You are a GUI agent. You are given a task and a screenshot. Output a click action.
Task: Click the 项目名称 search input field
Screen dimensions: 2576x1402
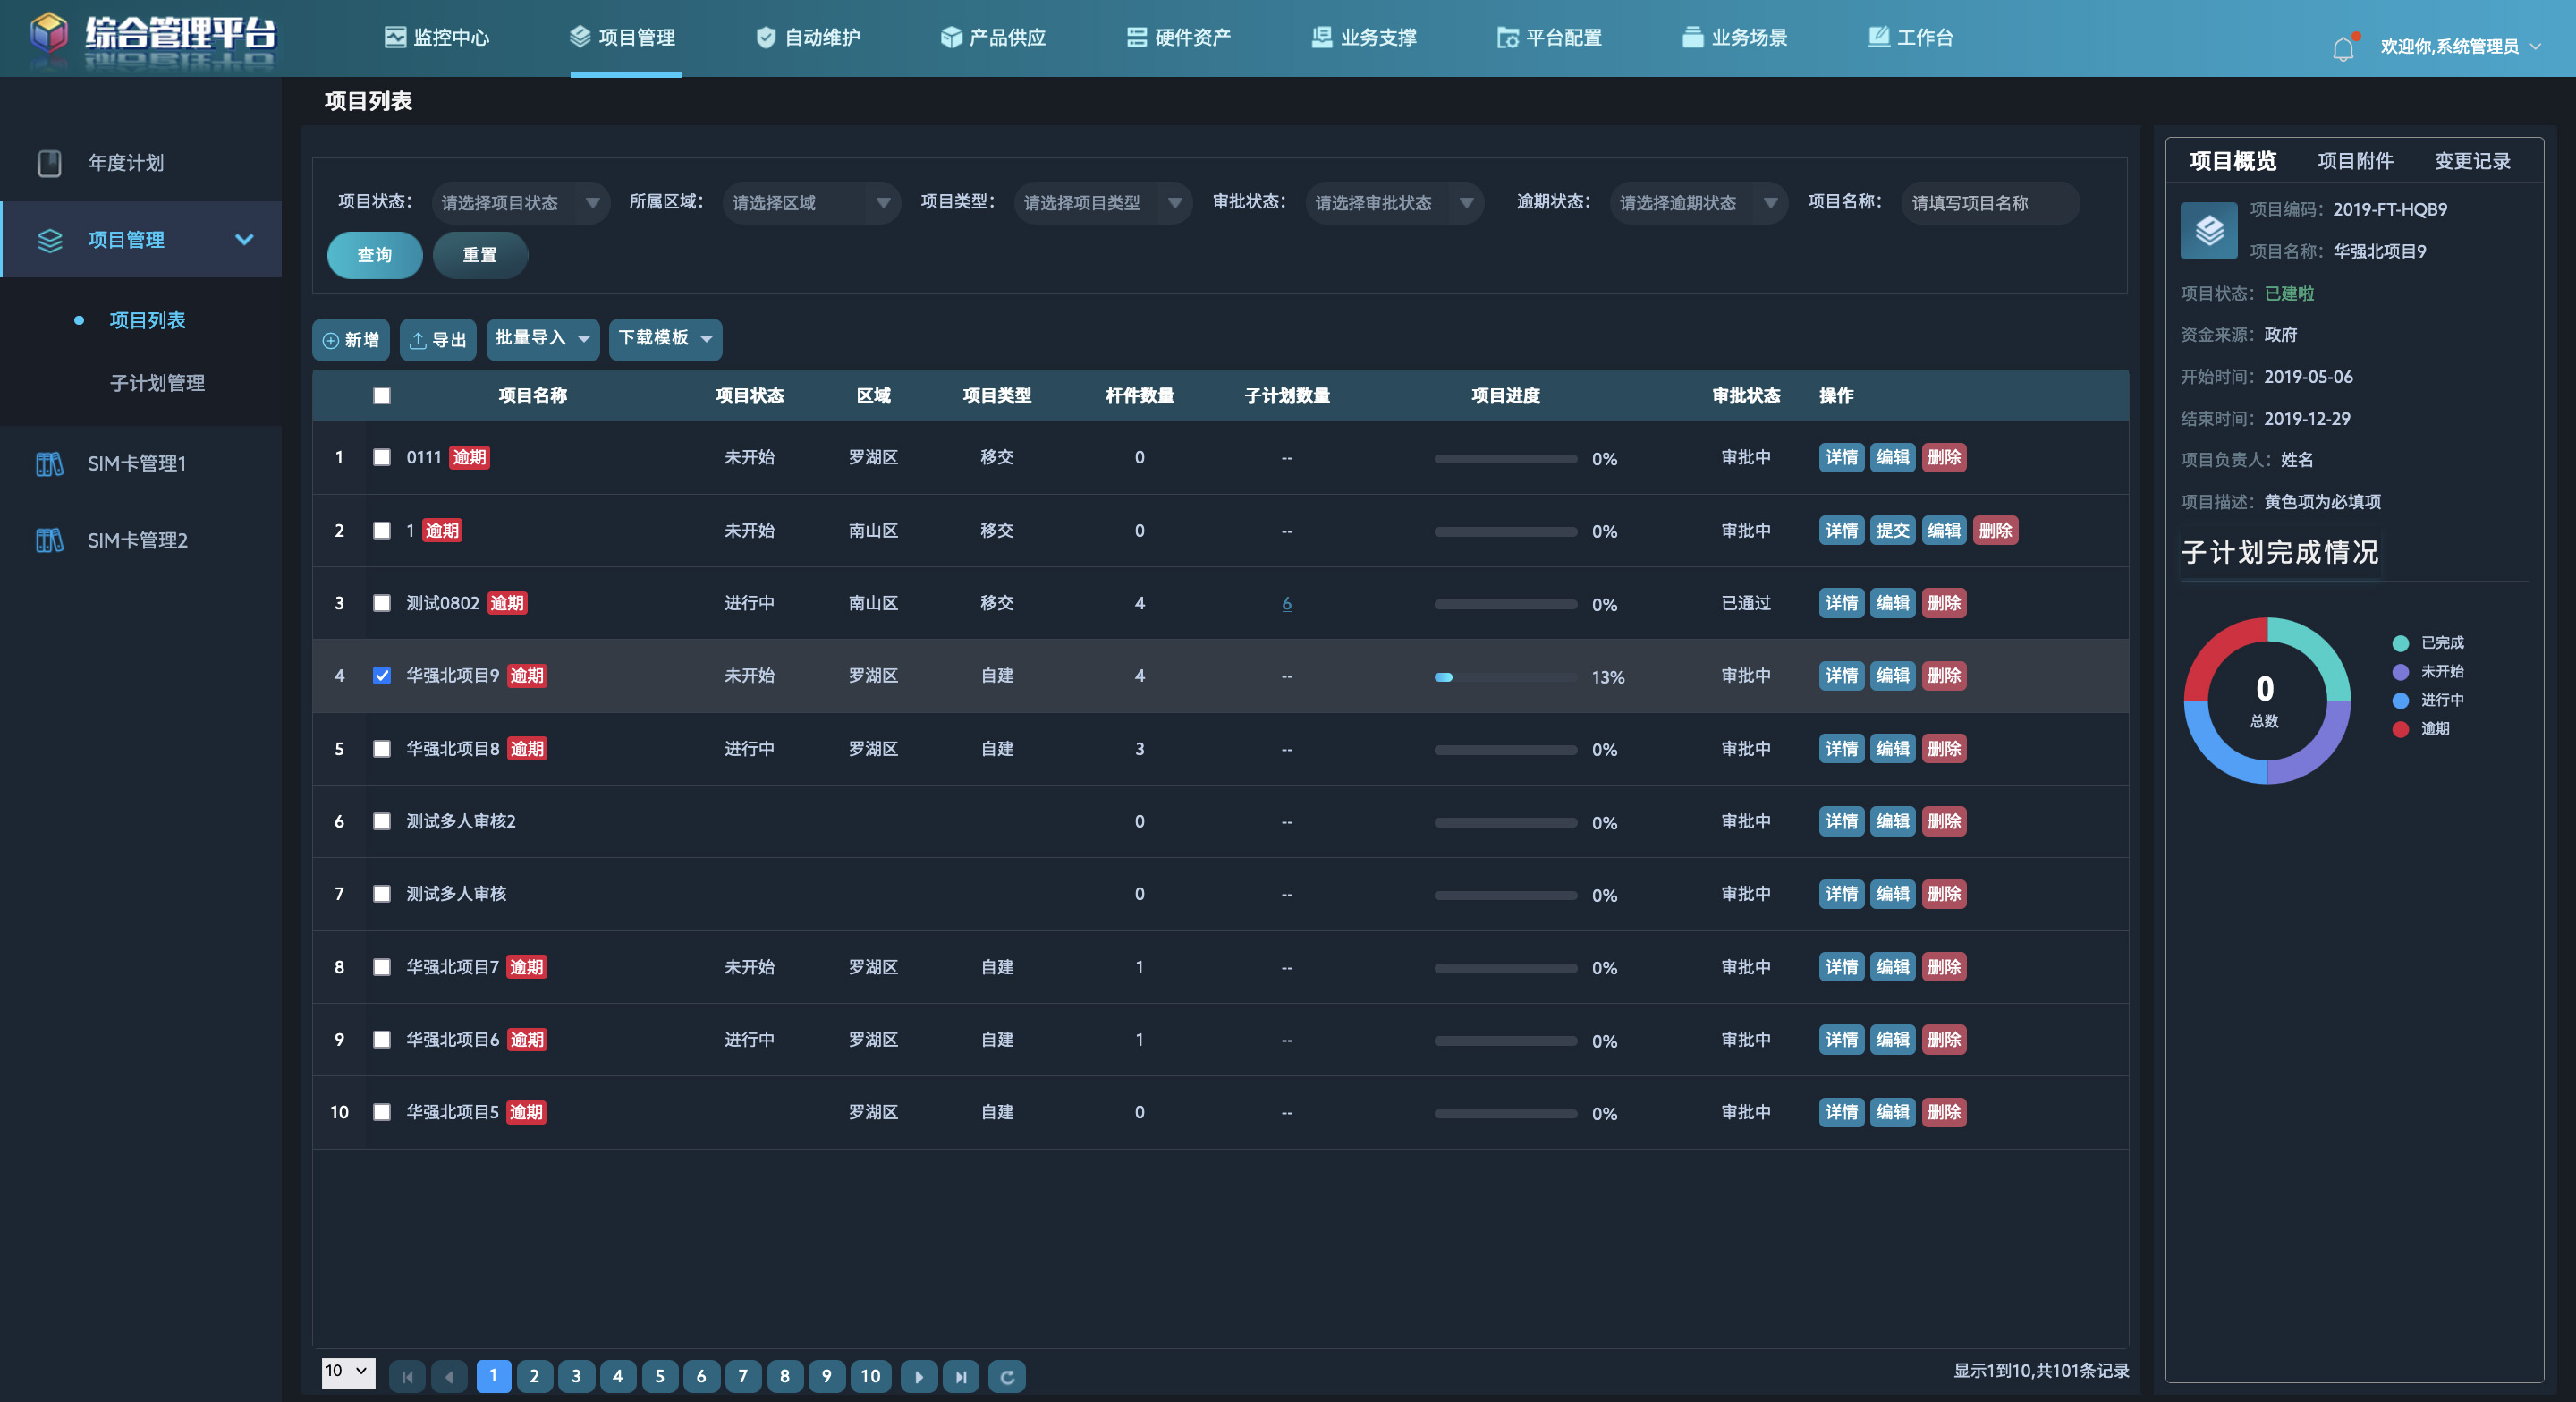click(x=1990, y=203)
